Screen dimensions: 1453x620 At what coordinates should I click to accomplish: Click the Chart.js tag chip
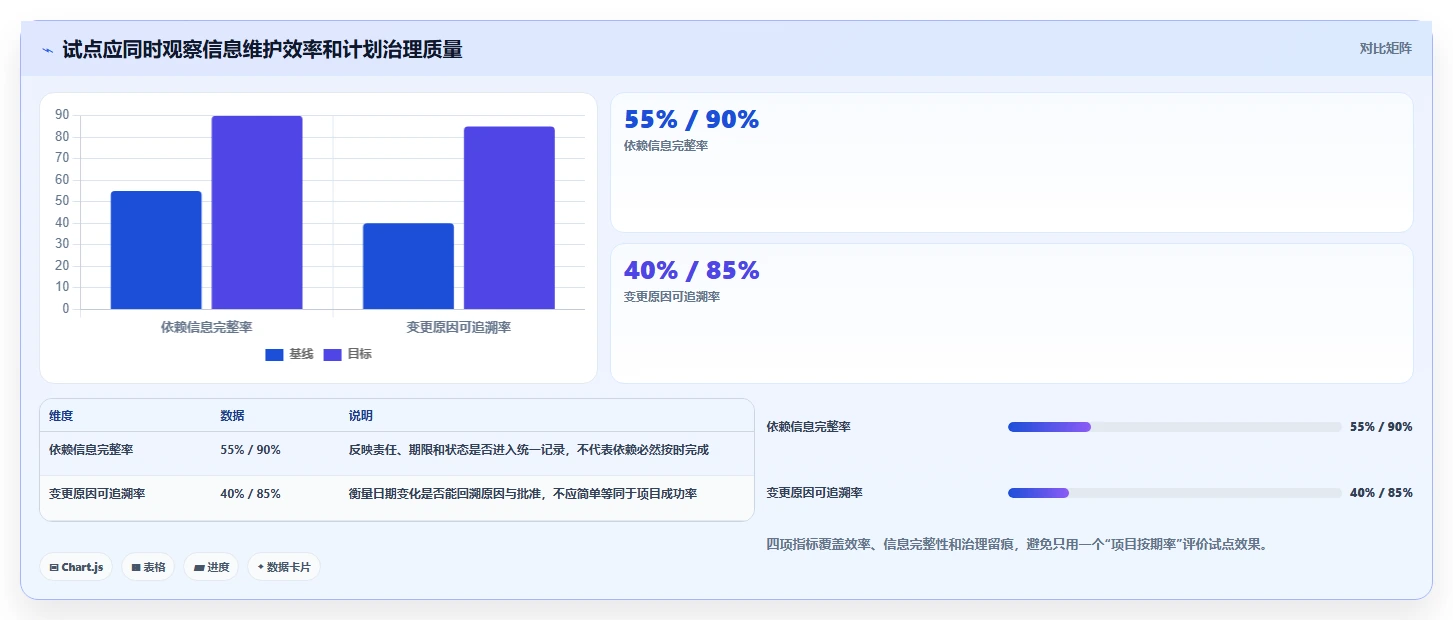(x=76, y=567)
